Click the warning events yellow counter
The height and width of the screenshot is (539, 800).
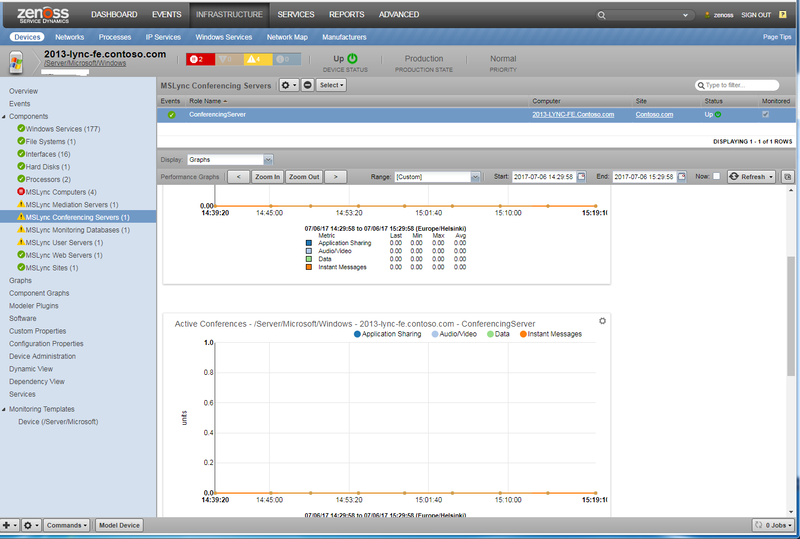[258, 59]
